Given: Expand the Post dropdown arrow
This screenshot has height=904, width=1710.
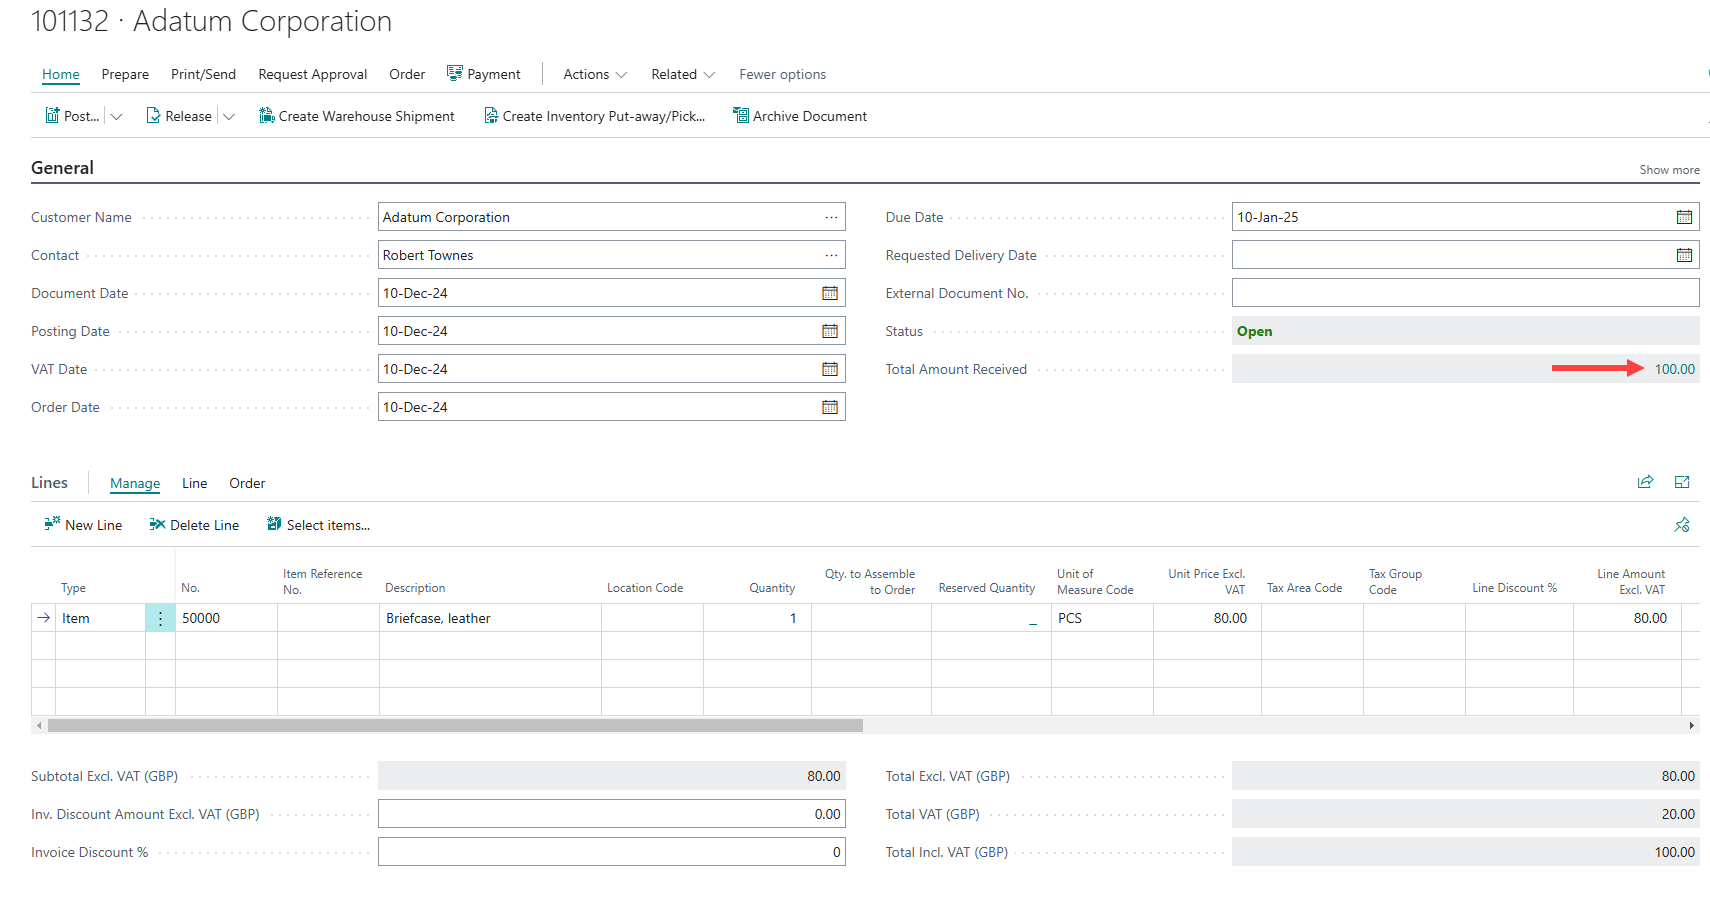Looking at the screenshot, I should [117, 116].
